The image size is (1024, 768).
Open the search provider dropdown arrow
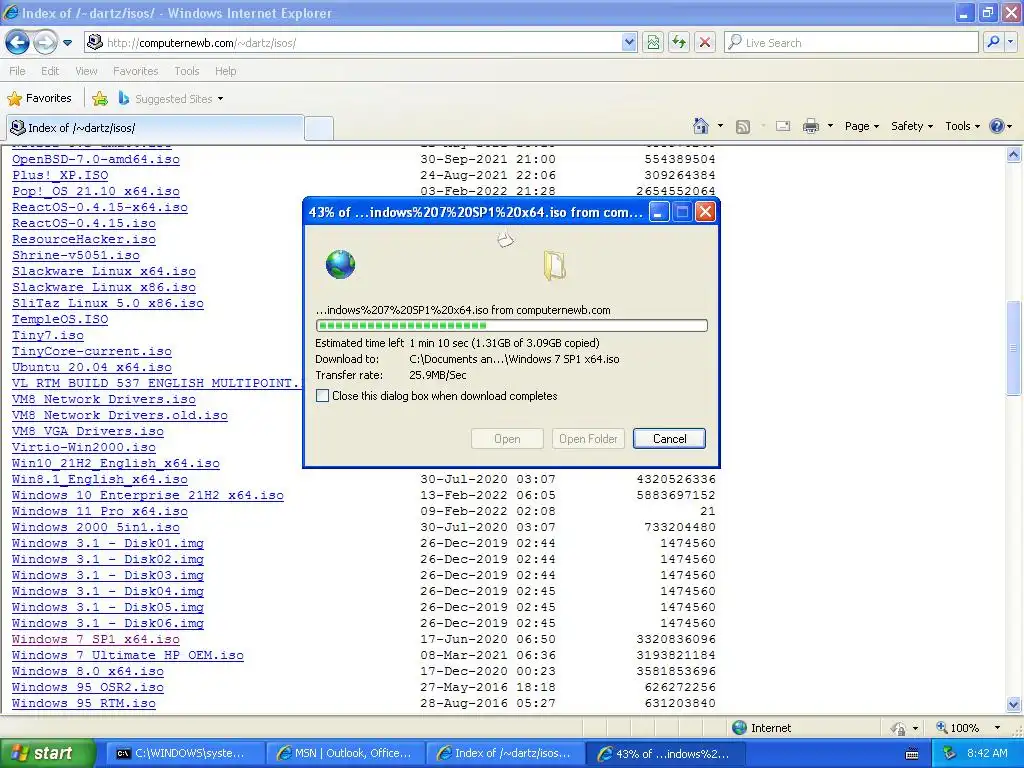[1011, 42]
